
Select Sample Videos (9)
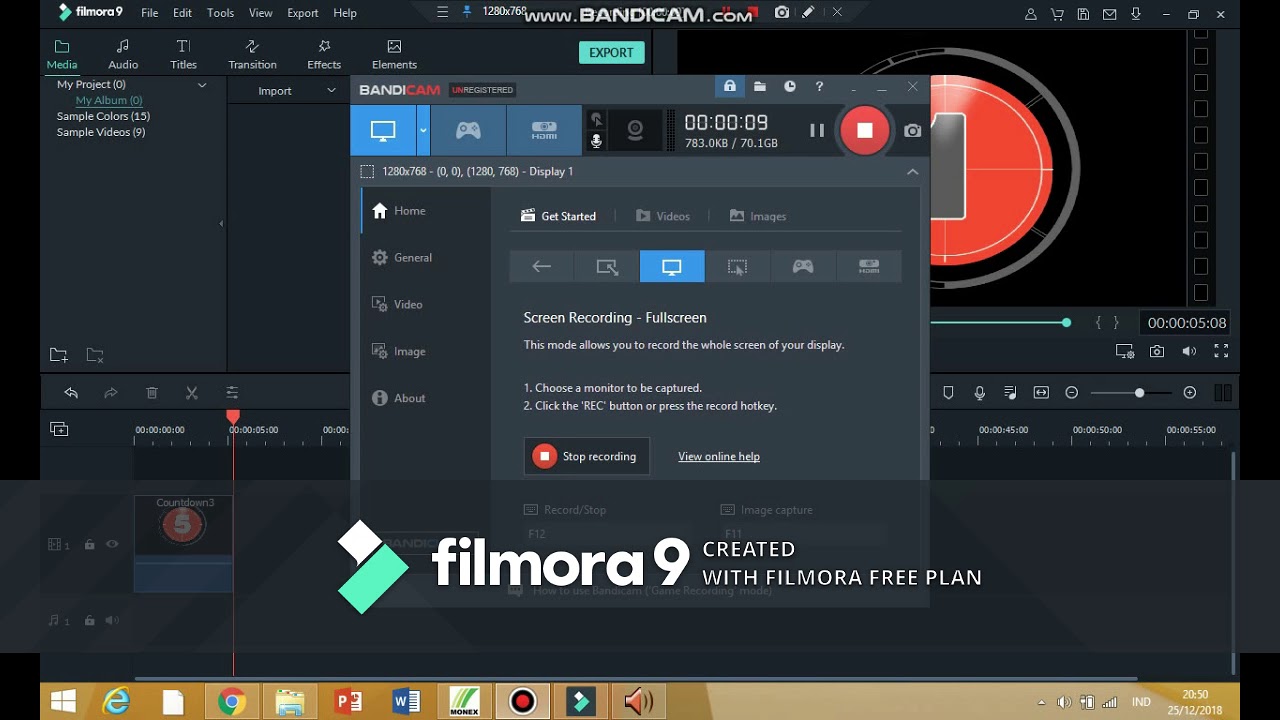click(x=100, y=132)
